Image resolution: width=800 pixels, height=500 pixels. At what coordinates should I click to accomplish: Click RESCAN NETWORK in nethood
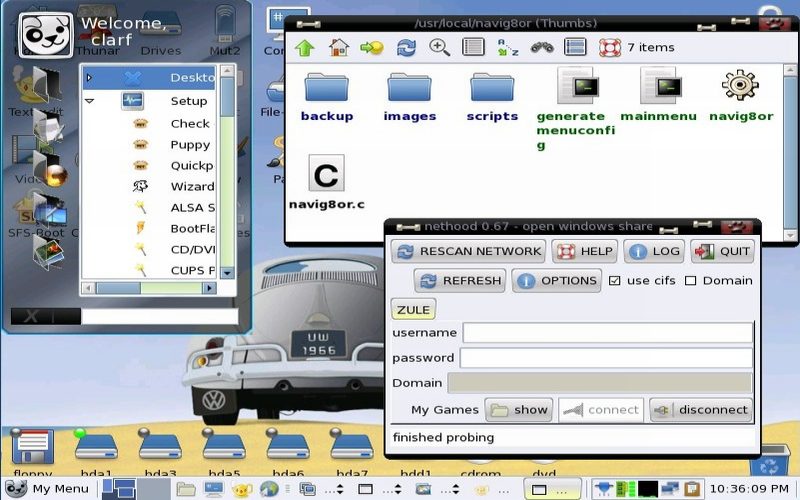(468, 252)
